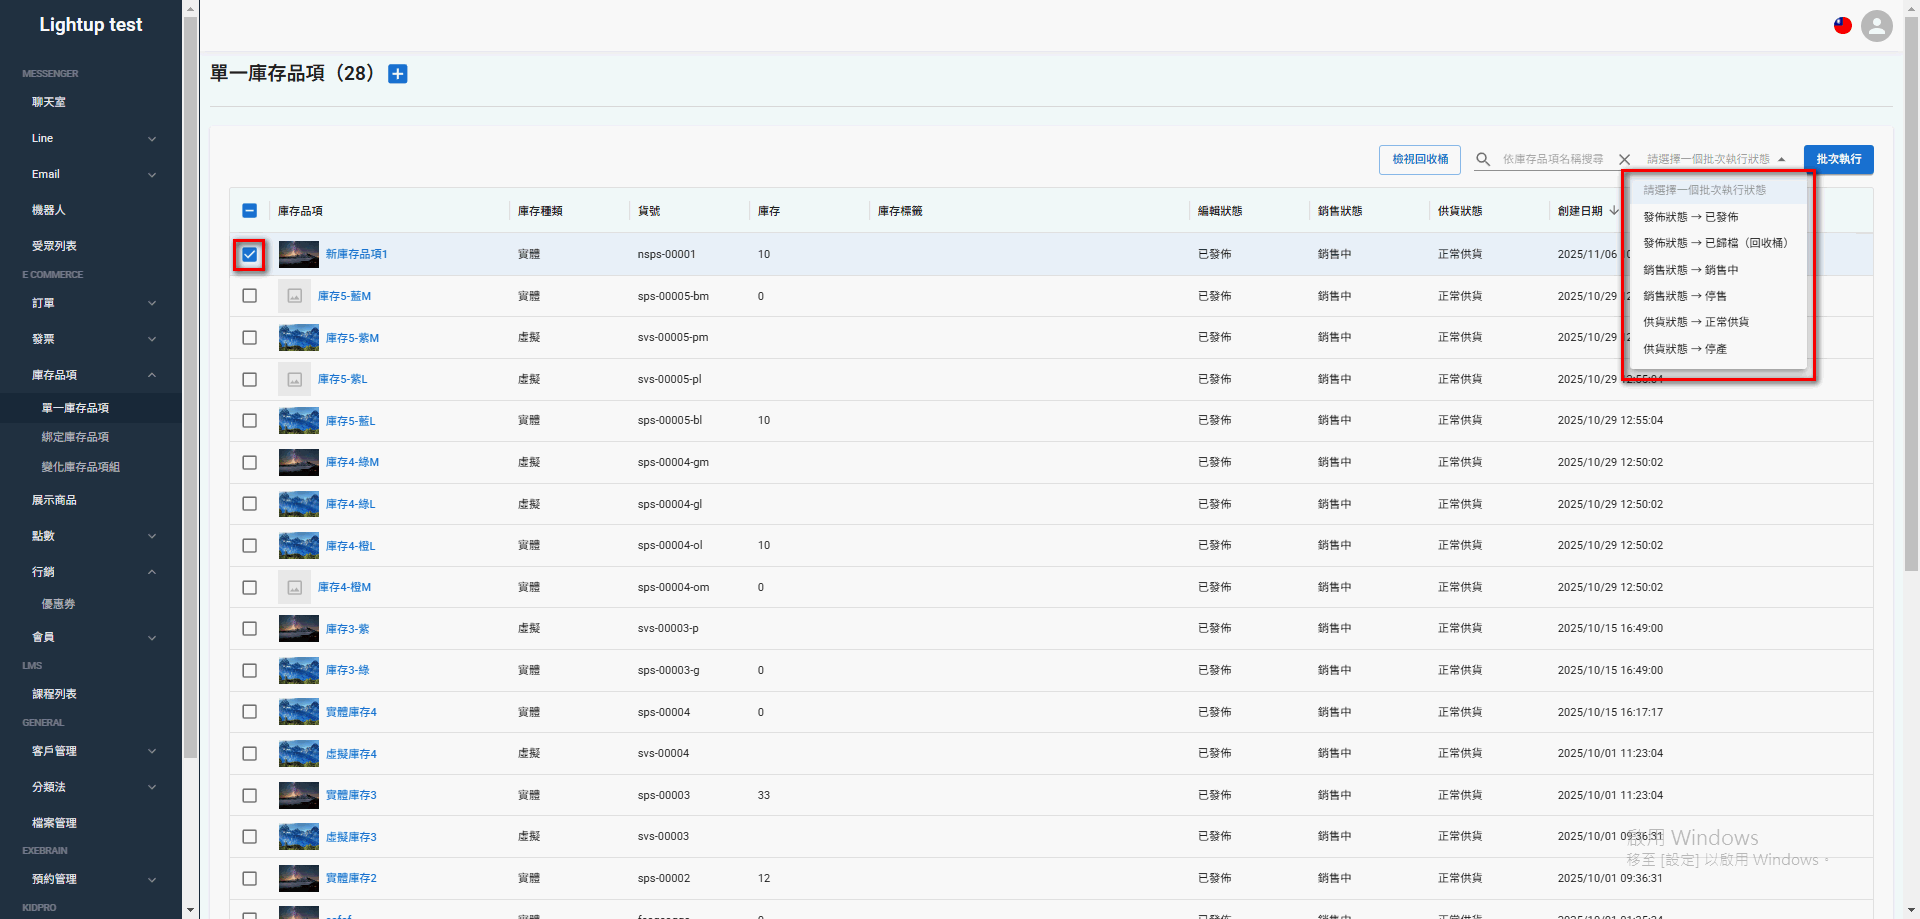Click the search magnifier icon
The image size is (1920, 919).
[1483, 159]
